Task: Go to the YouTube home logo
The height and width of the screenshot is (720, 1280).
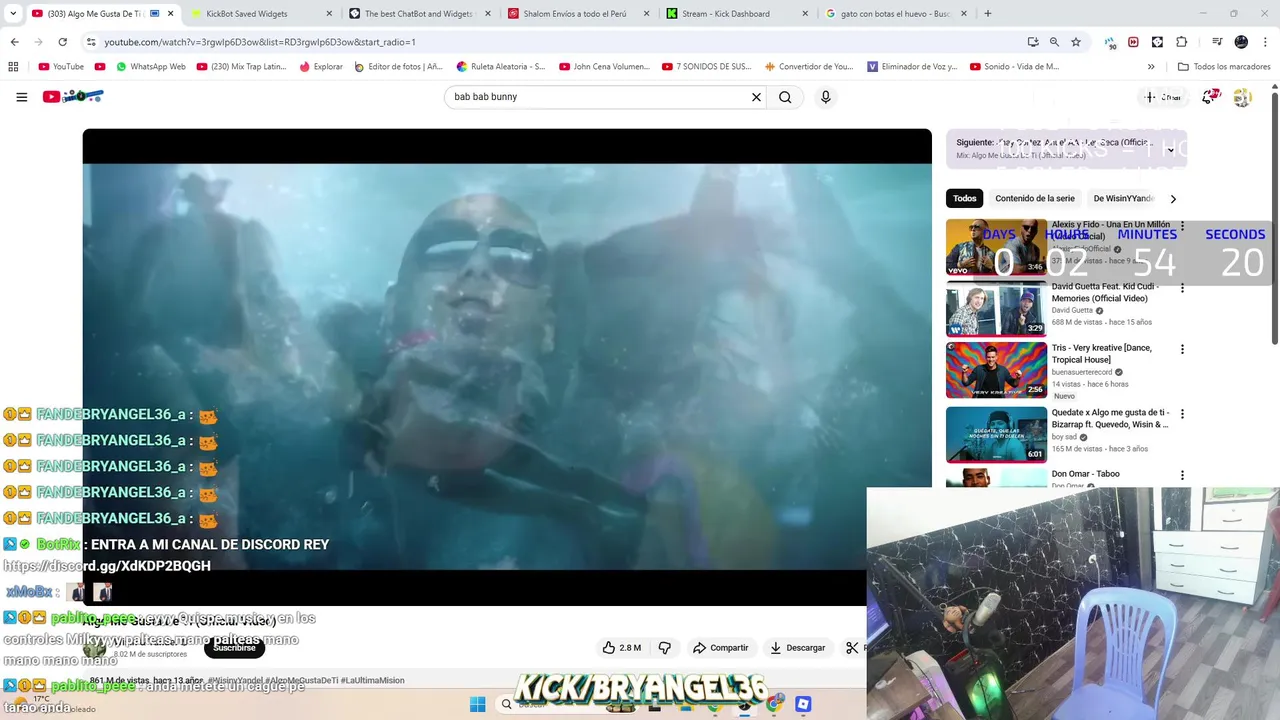Action: tap(73, 97)
